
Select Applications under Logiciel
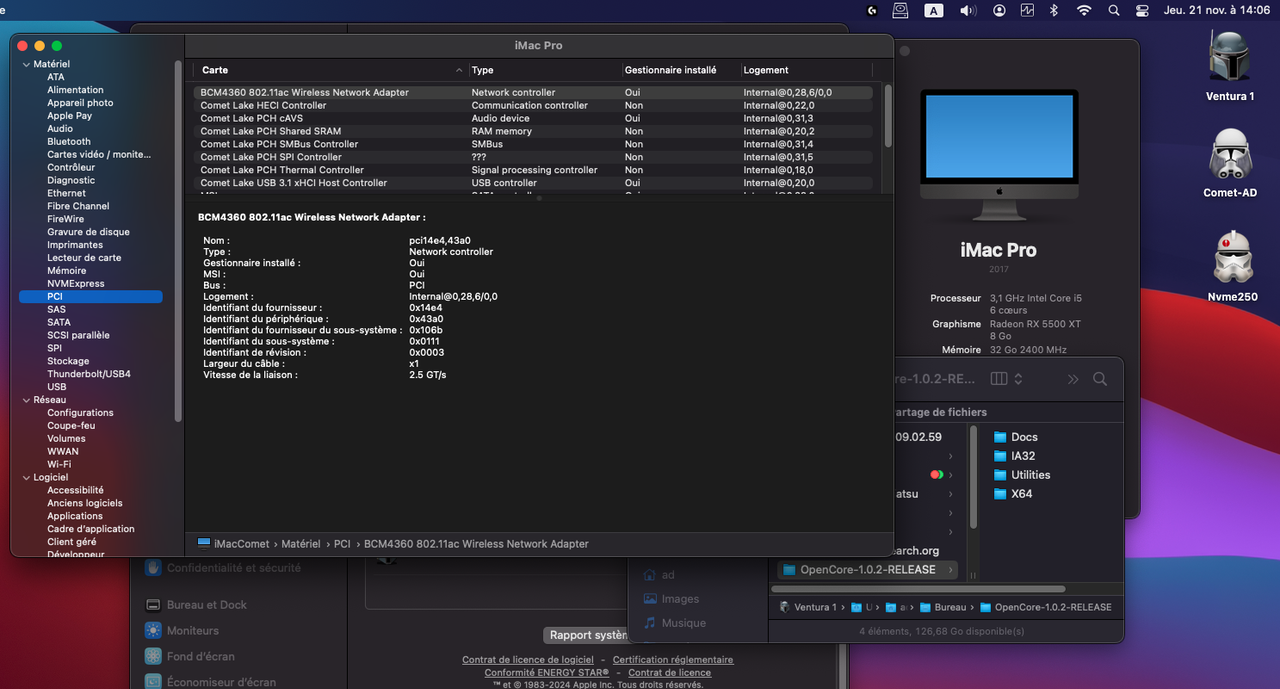(74, 517)
